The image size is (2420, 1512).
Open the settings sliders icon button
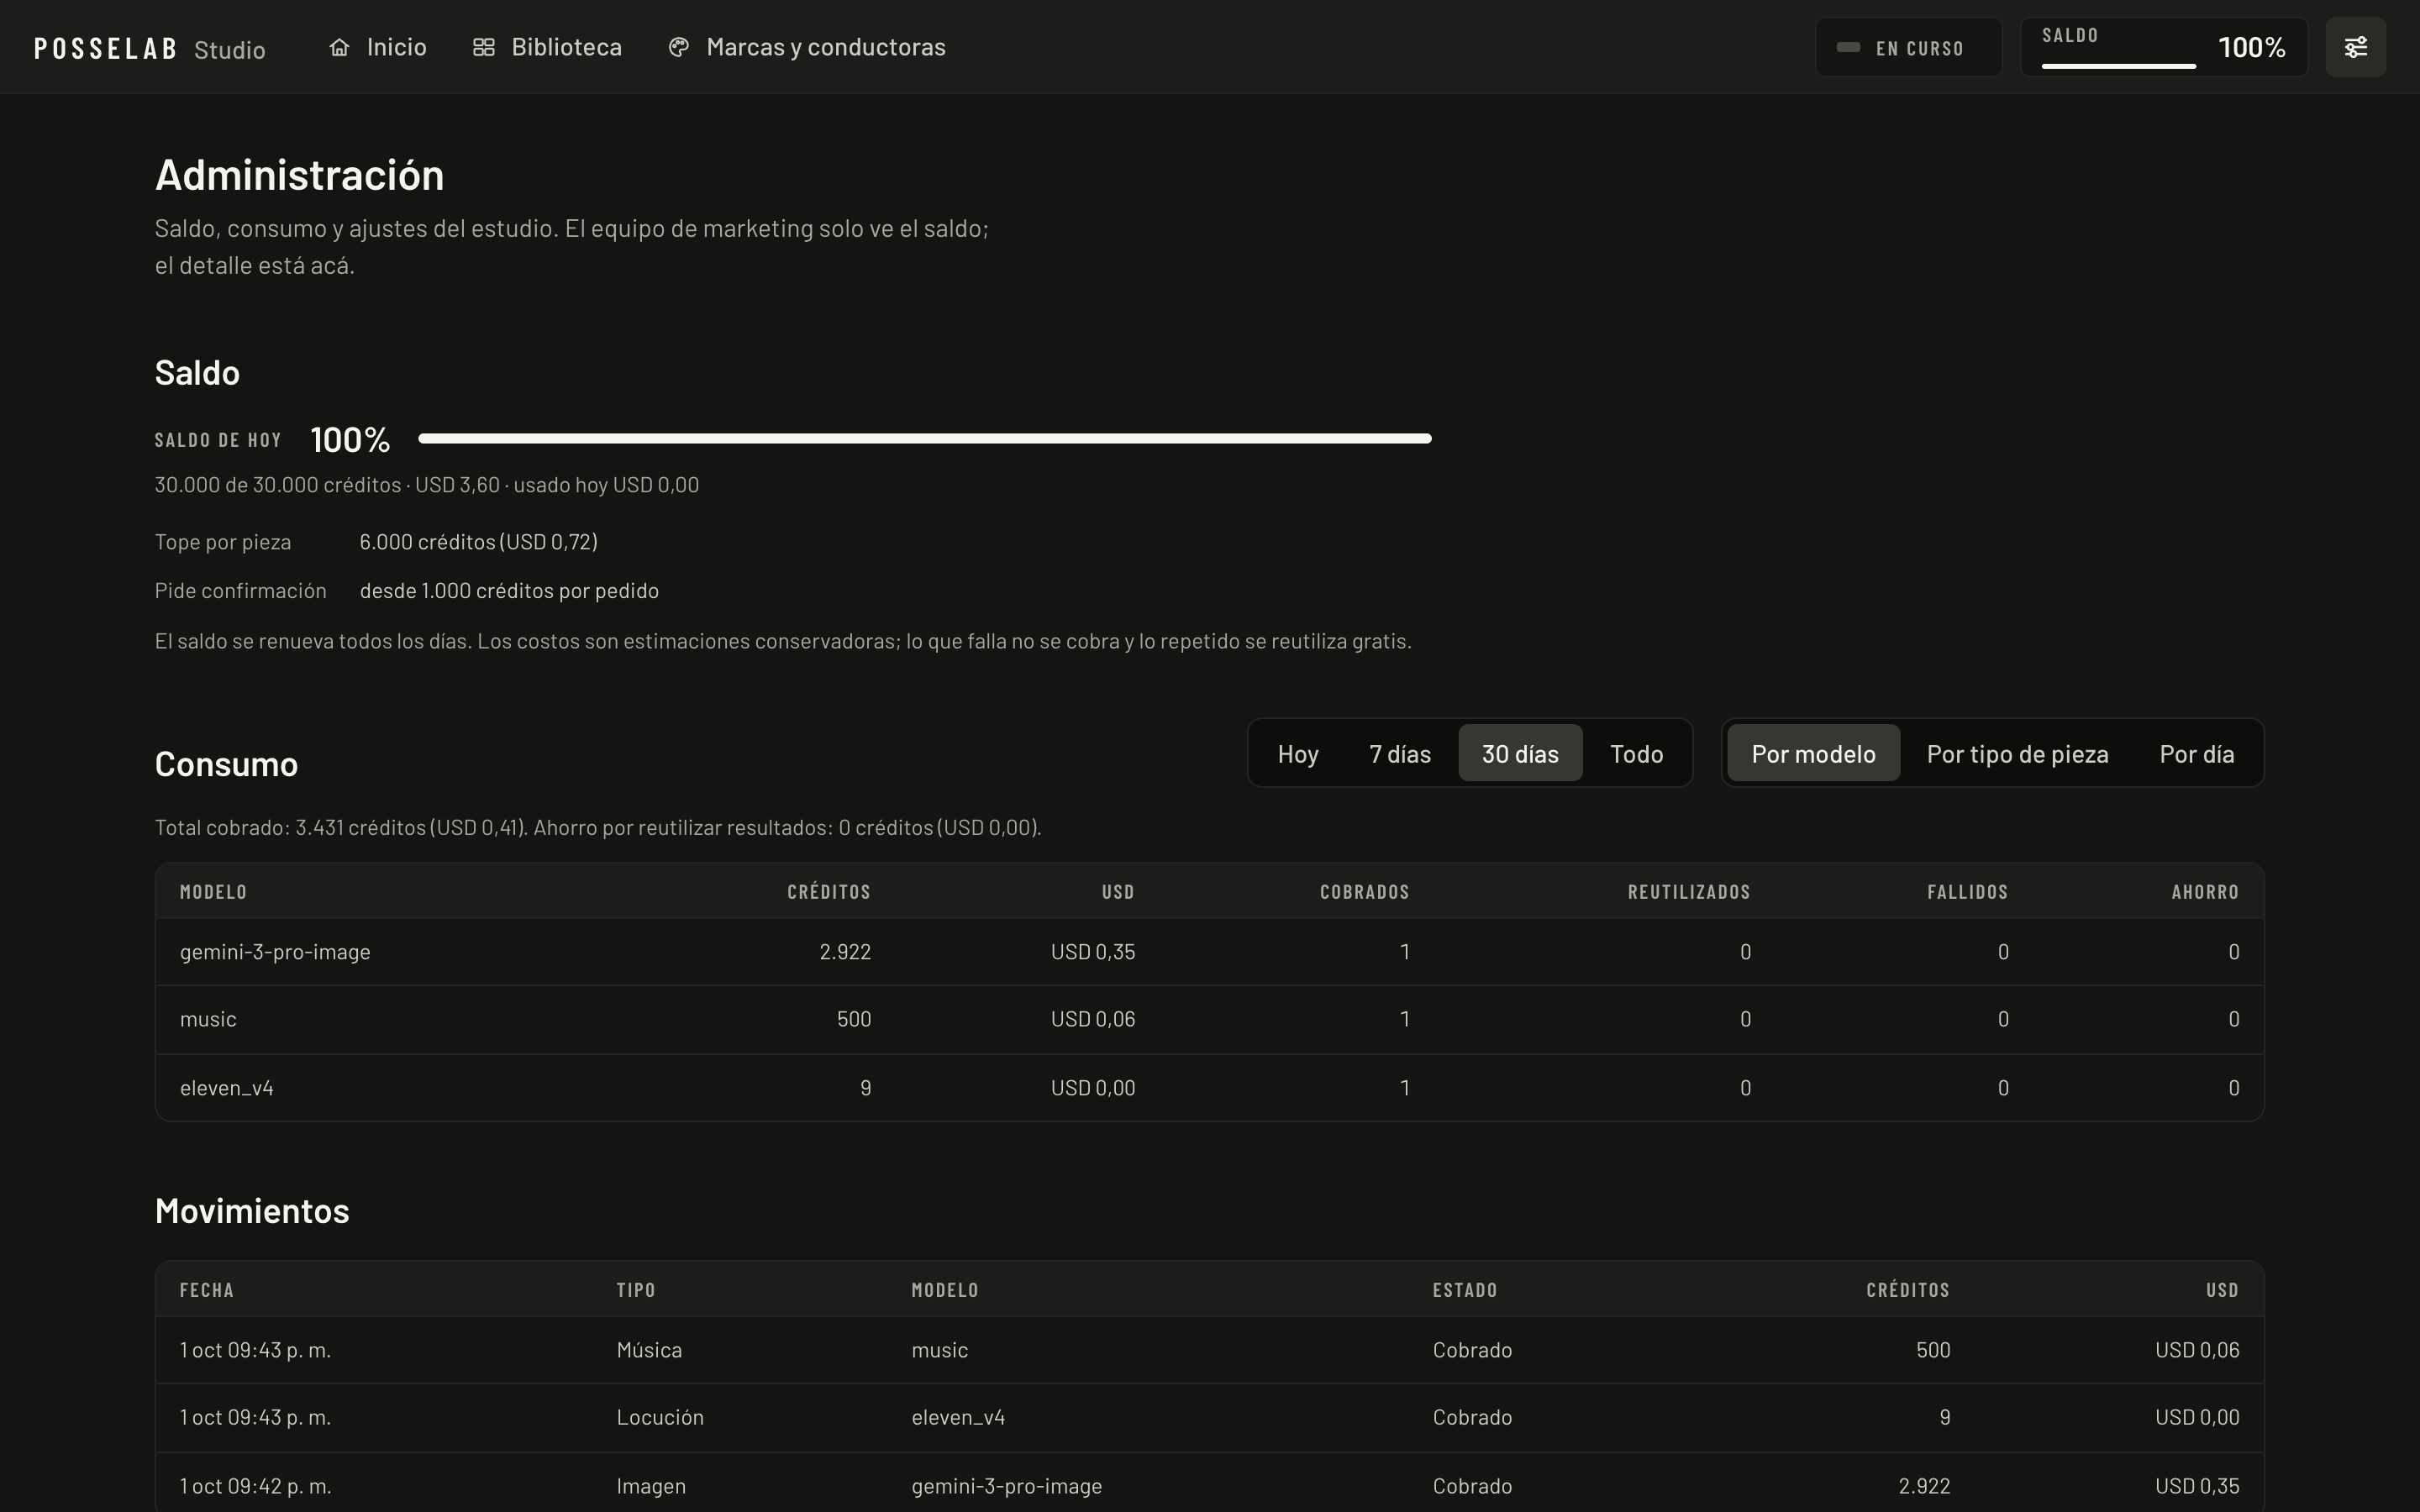(2355, 47)
